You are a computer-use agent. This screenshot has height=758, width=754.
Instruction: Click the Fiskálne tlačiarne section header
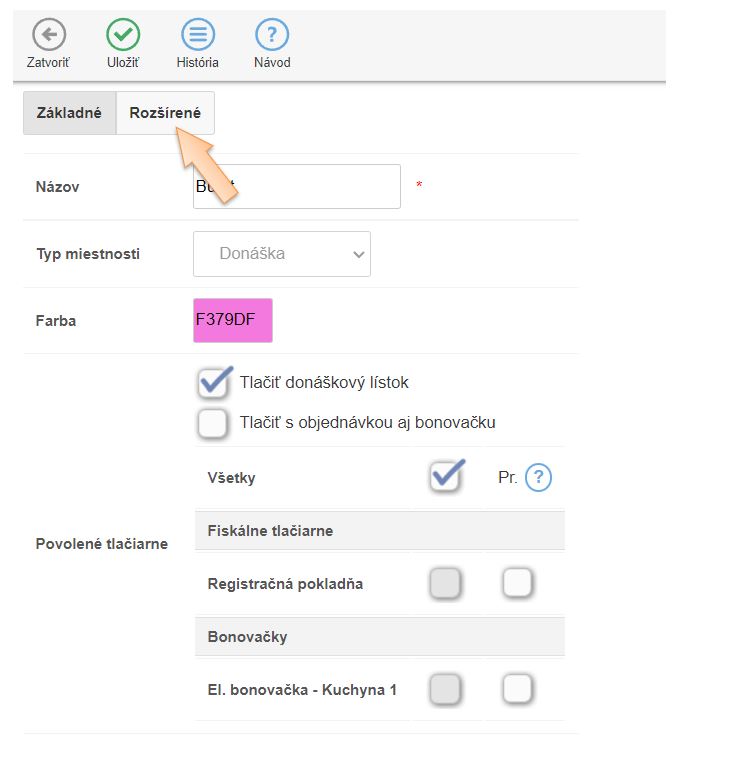tap(270, 531)
